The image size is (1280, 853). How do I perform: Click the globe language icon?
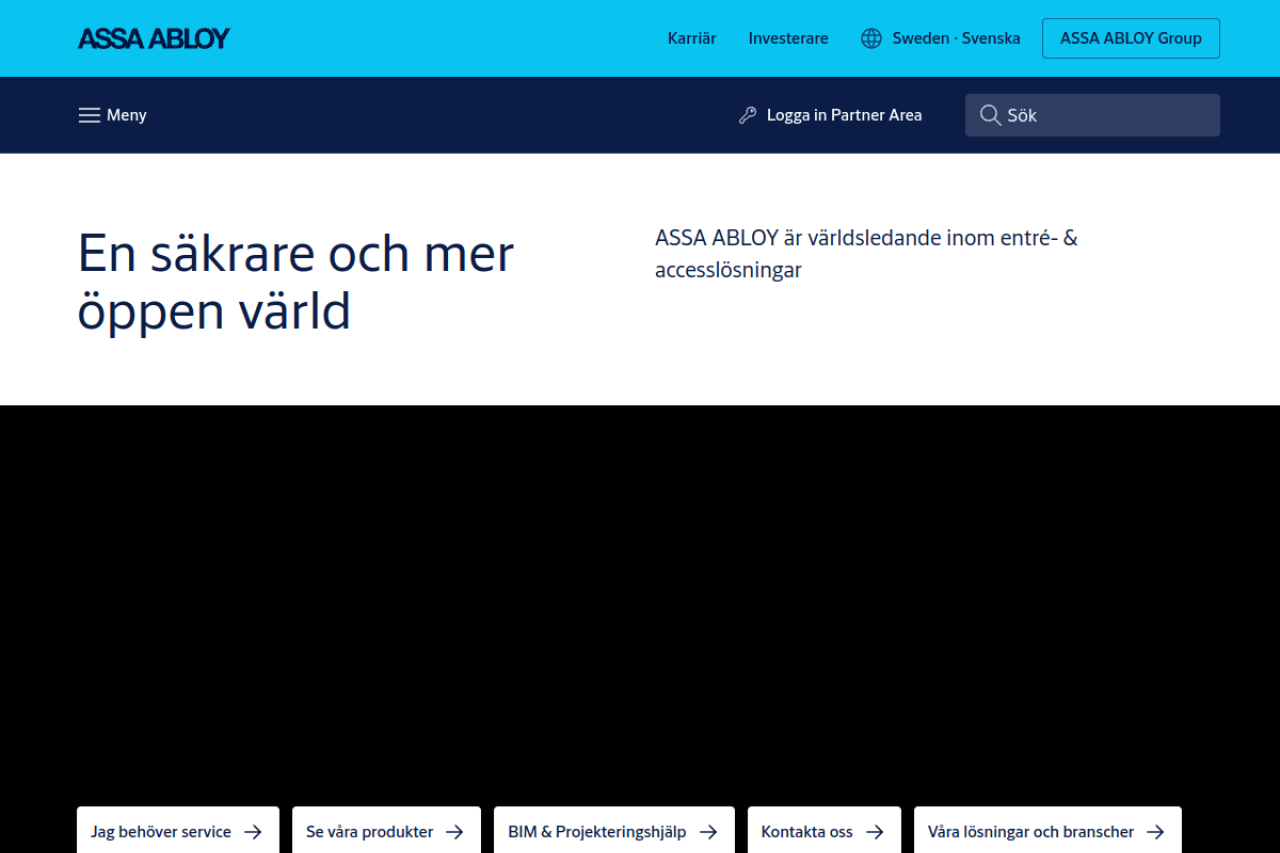[x=871, y=39]
